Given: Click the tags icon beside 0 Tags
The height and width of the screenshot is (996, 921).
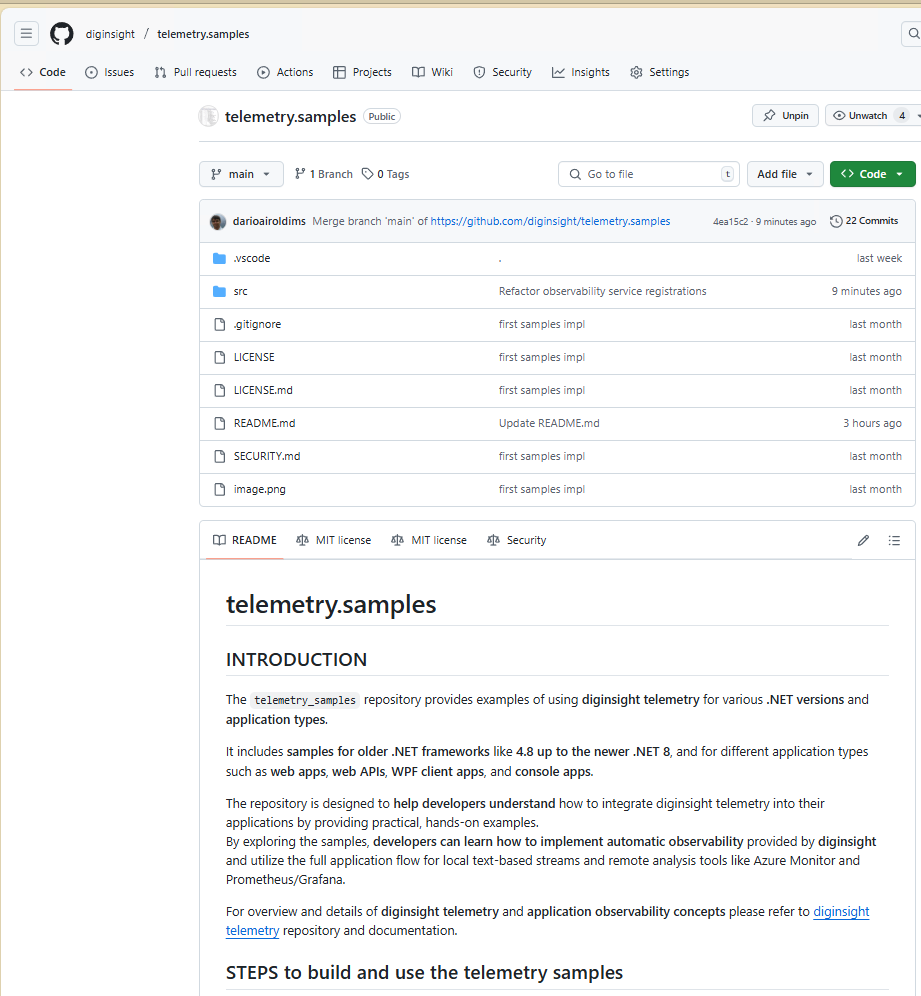Looking at the screenshot, I should (x=366, y=173).
